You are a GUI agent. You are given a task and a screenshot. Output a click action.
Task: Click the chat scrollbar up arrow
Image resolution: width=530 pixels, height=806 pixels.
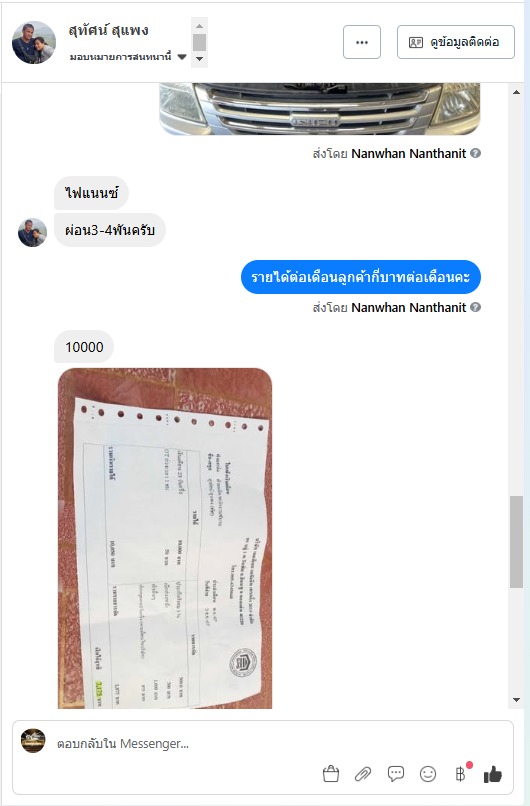[x=516, y=92]
